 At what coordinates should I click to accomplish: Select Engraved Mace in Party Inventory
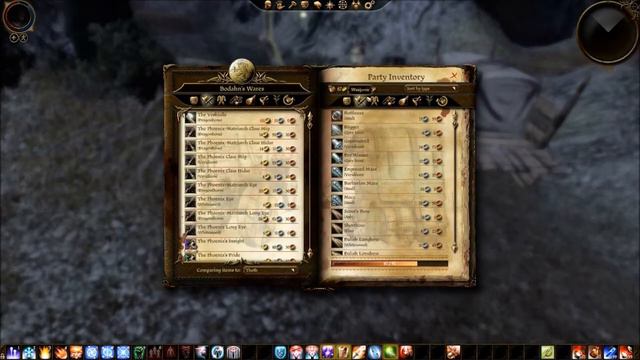point(389,172)
